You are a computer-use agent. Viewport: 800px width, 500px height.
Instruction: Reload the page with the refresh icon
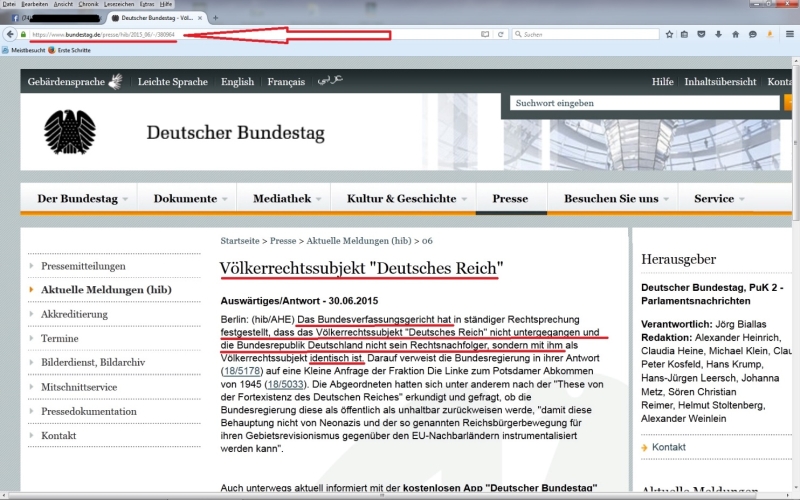tap(500, 34)
